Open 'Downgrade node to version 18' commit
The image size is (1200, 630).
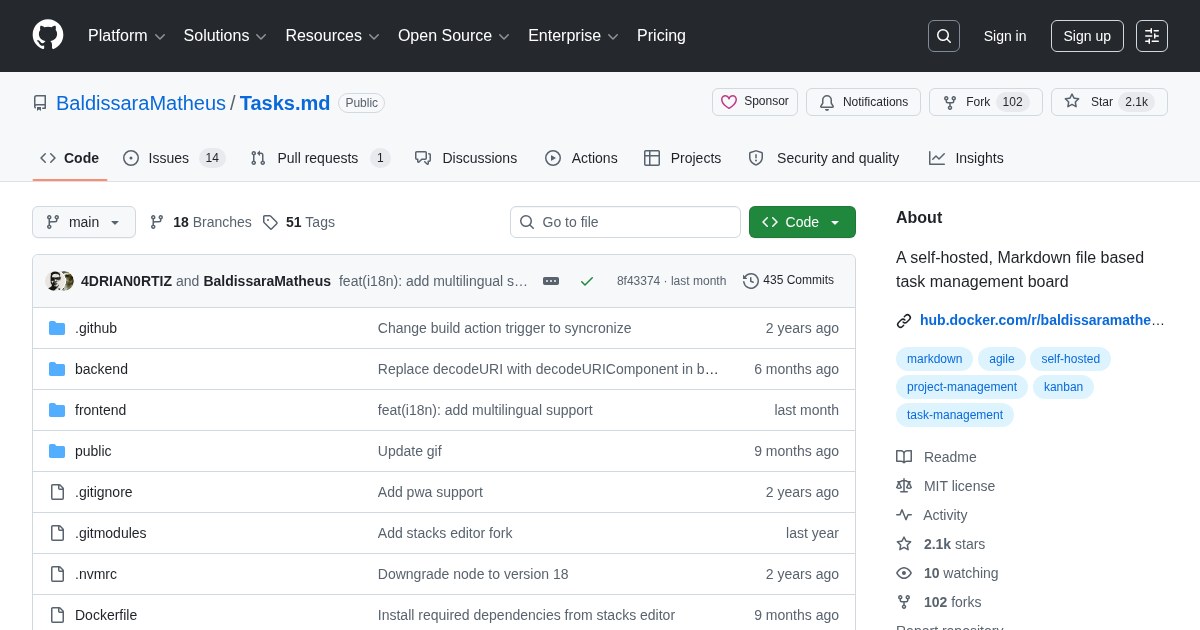tap(473, 574)
